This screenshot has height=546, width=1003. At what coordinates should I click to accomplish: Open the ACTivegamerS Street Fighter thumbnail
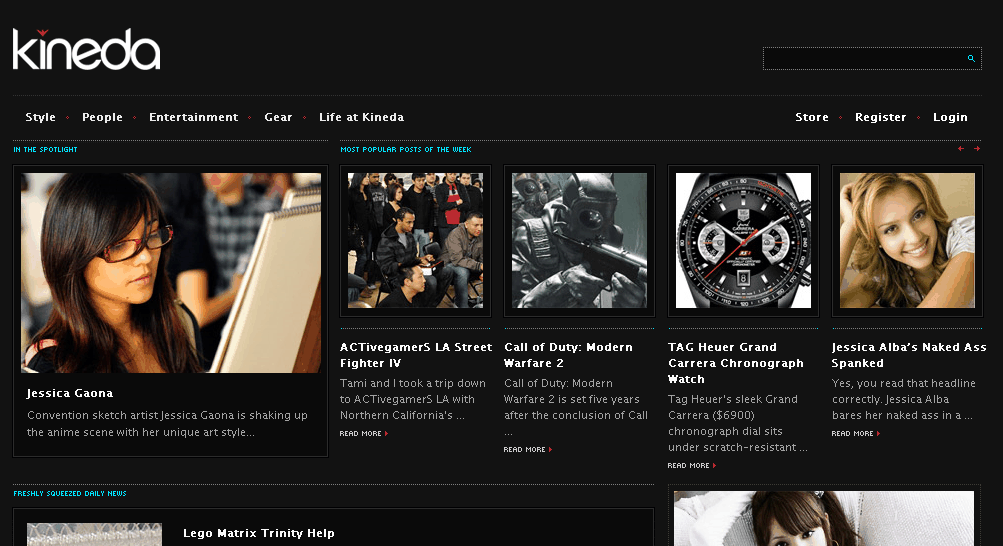coord(416,241)
